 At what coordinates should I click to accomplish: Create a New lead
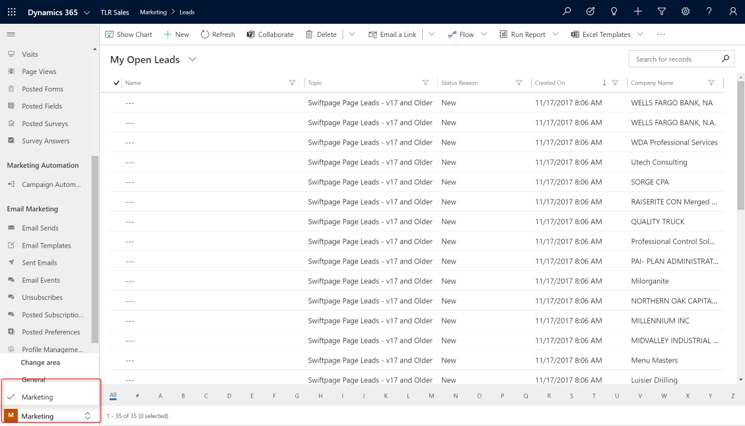click(176, 34)
